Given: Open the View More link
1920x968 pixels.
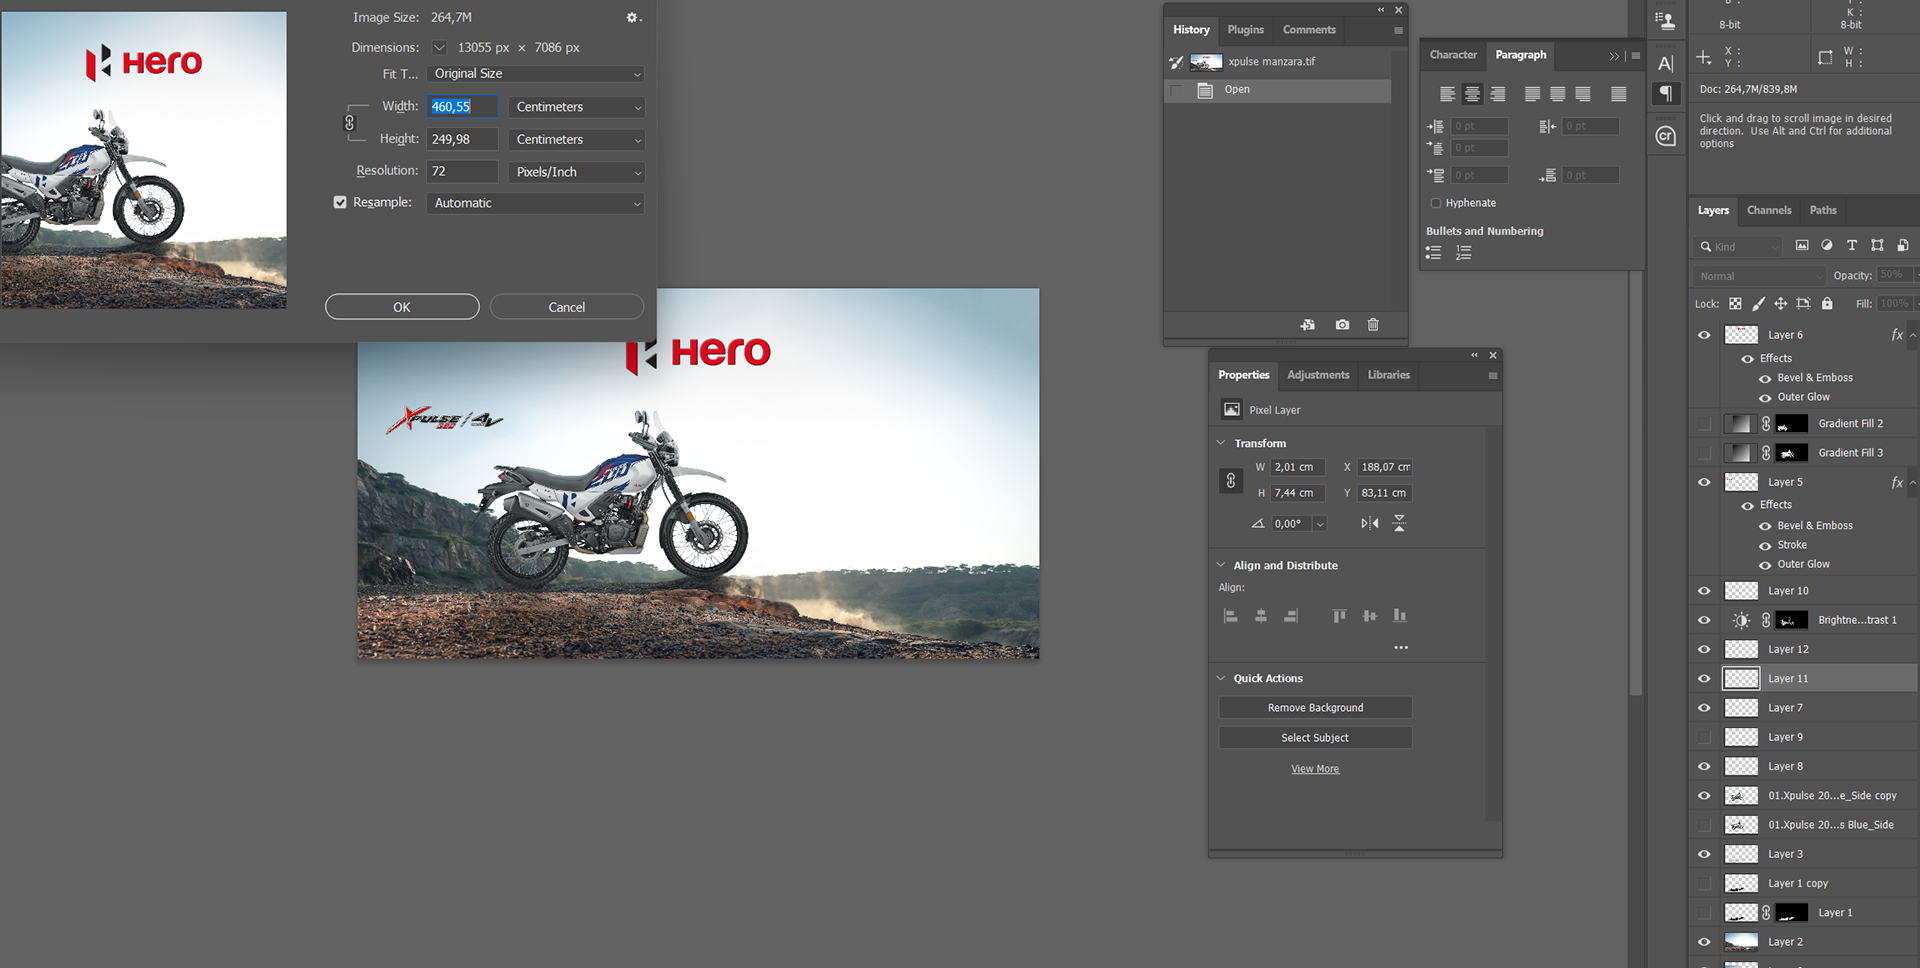Looking at the screenshot, I should [x=1315, y=769].
